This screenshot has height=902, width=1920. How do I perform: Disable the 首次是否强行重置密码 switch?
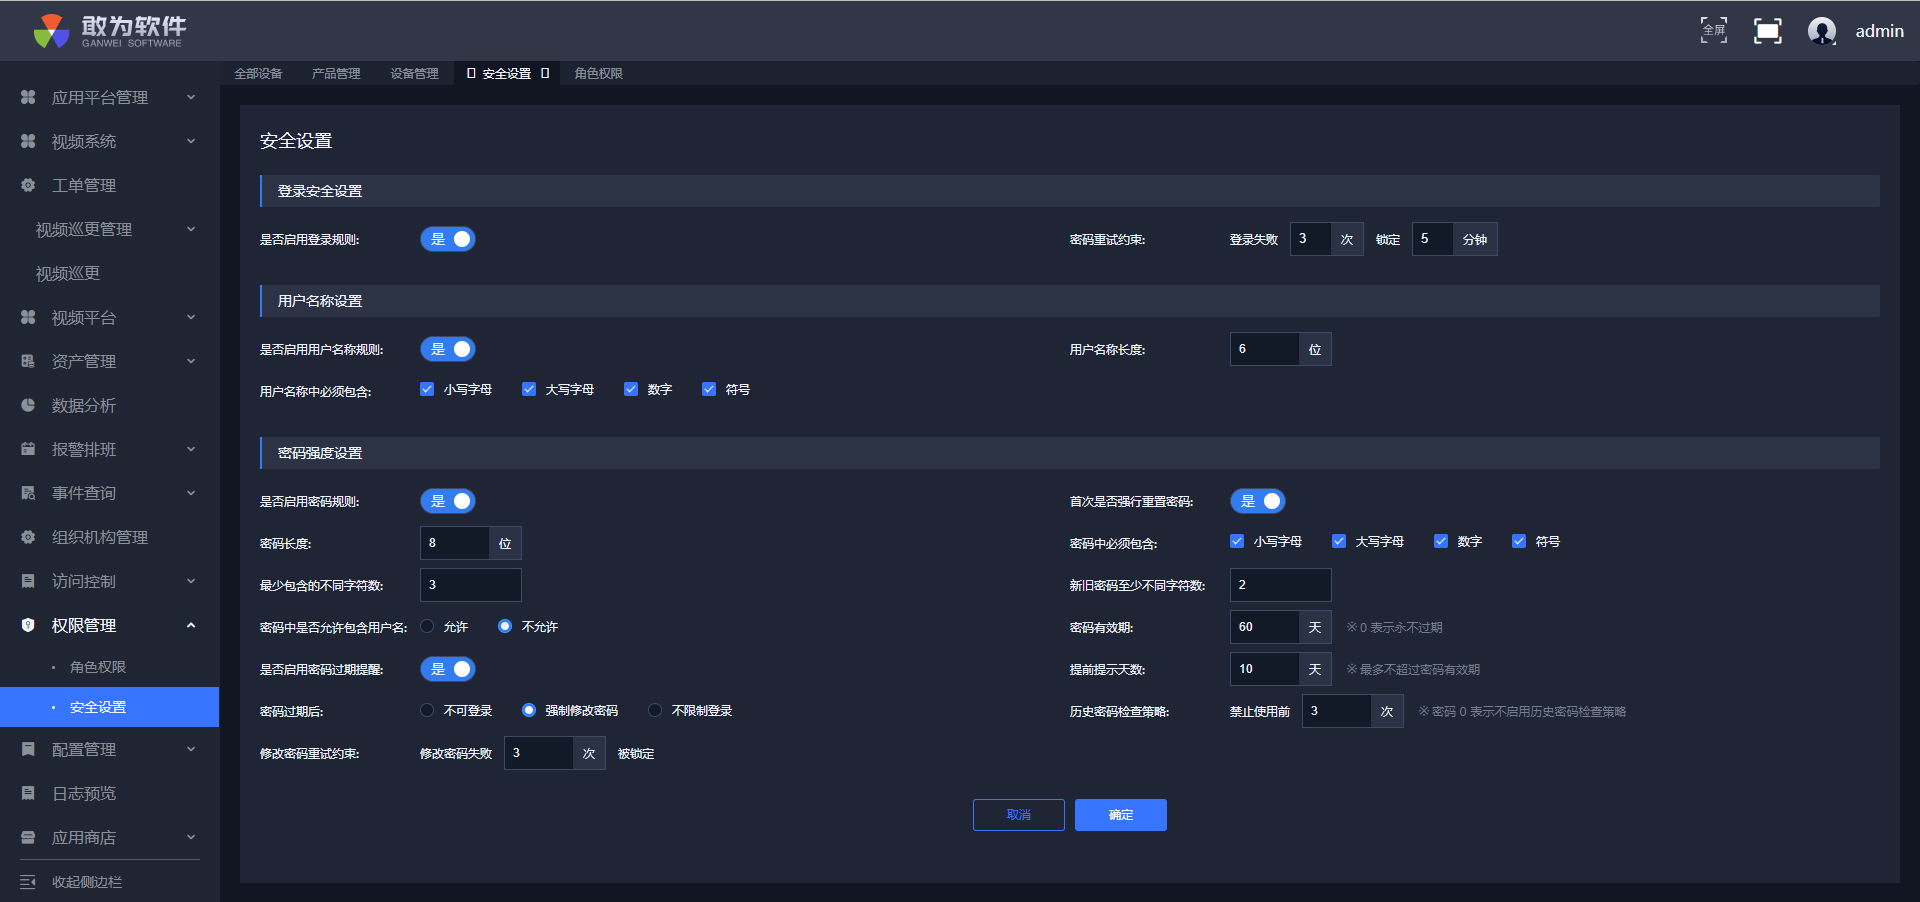point(1257,501)
